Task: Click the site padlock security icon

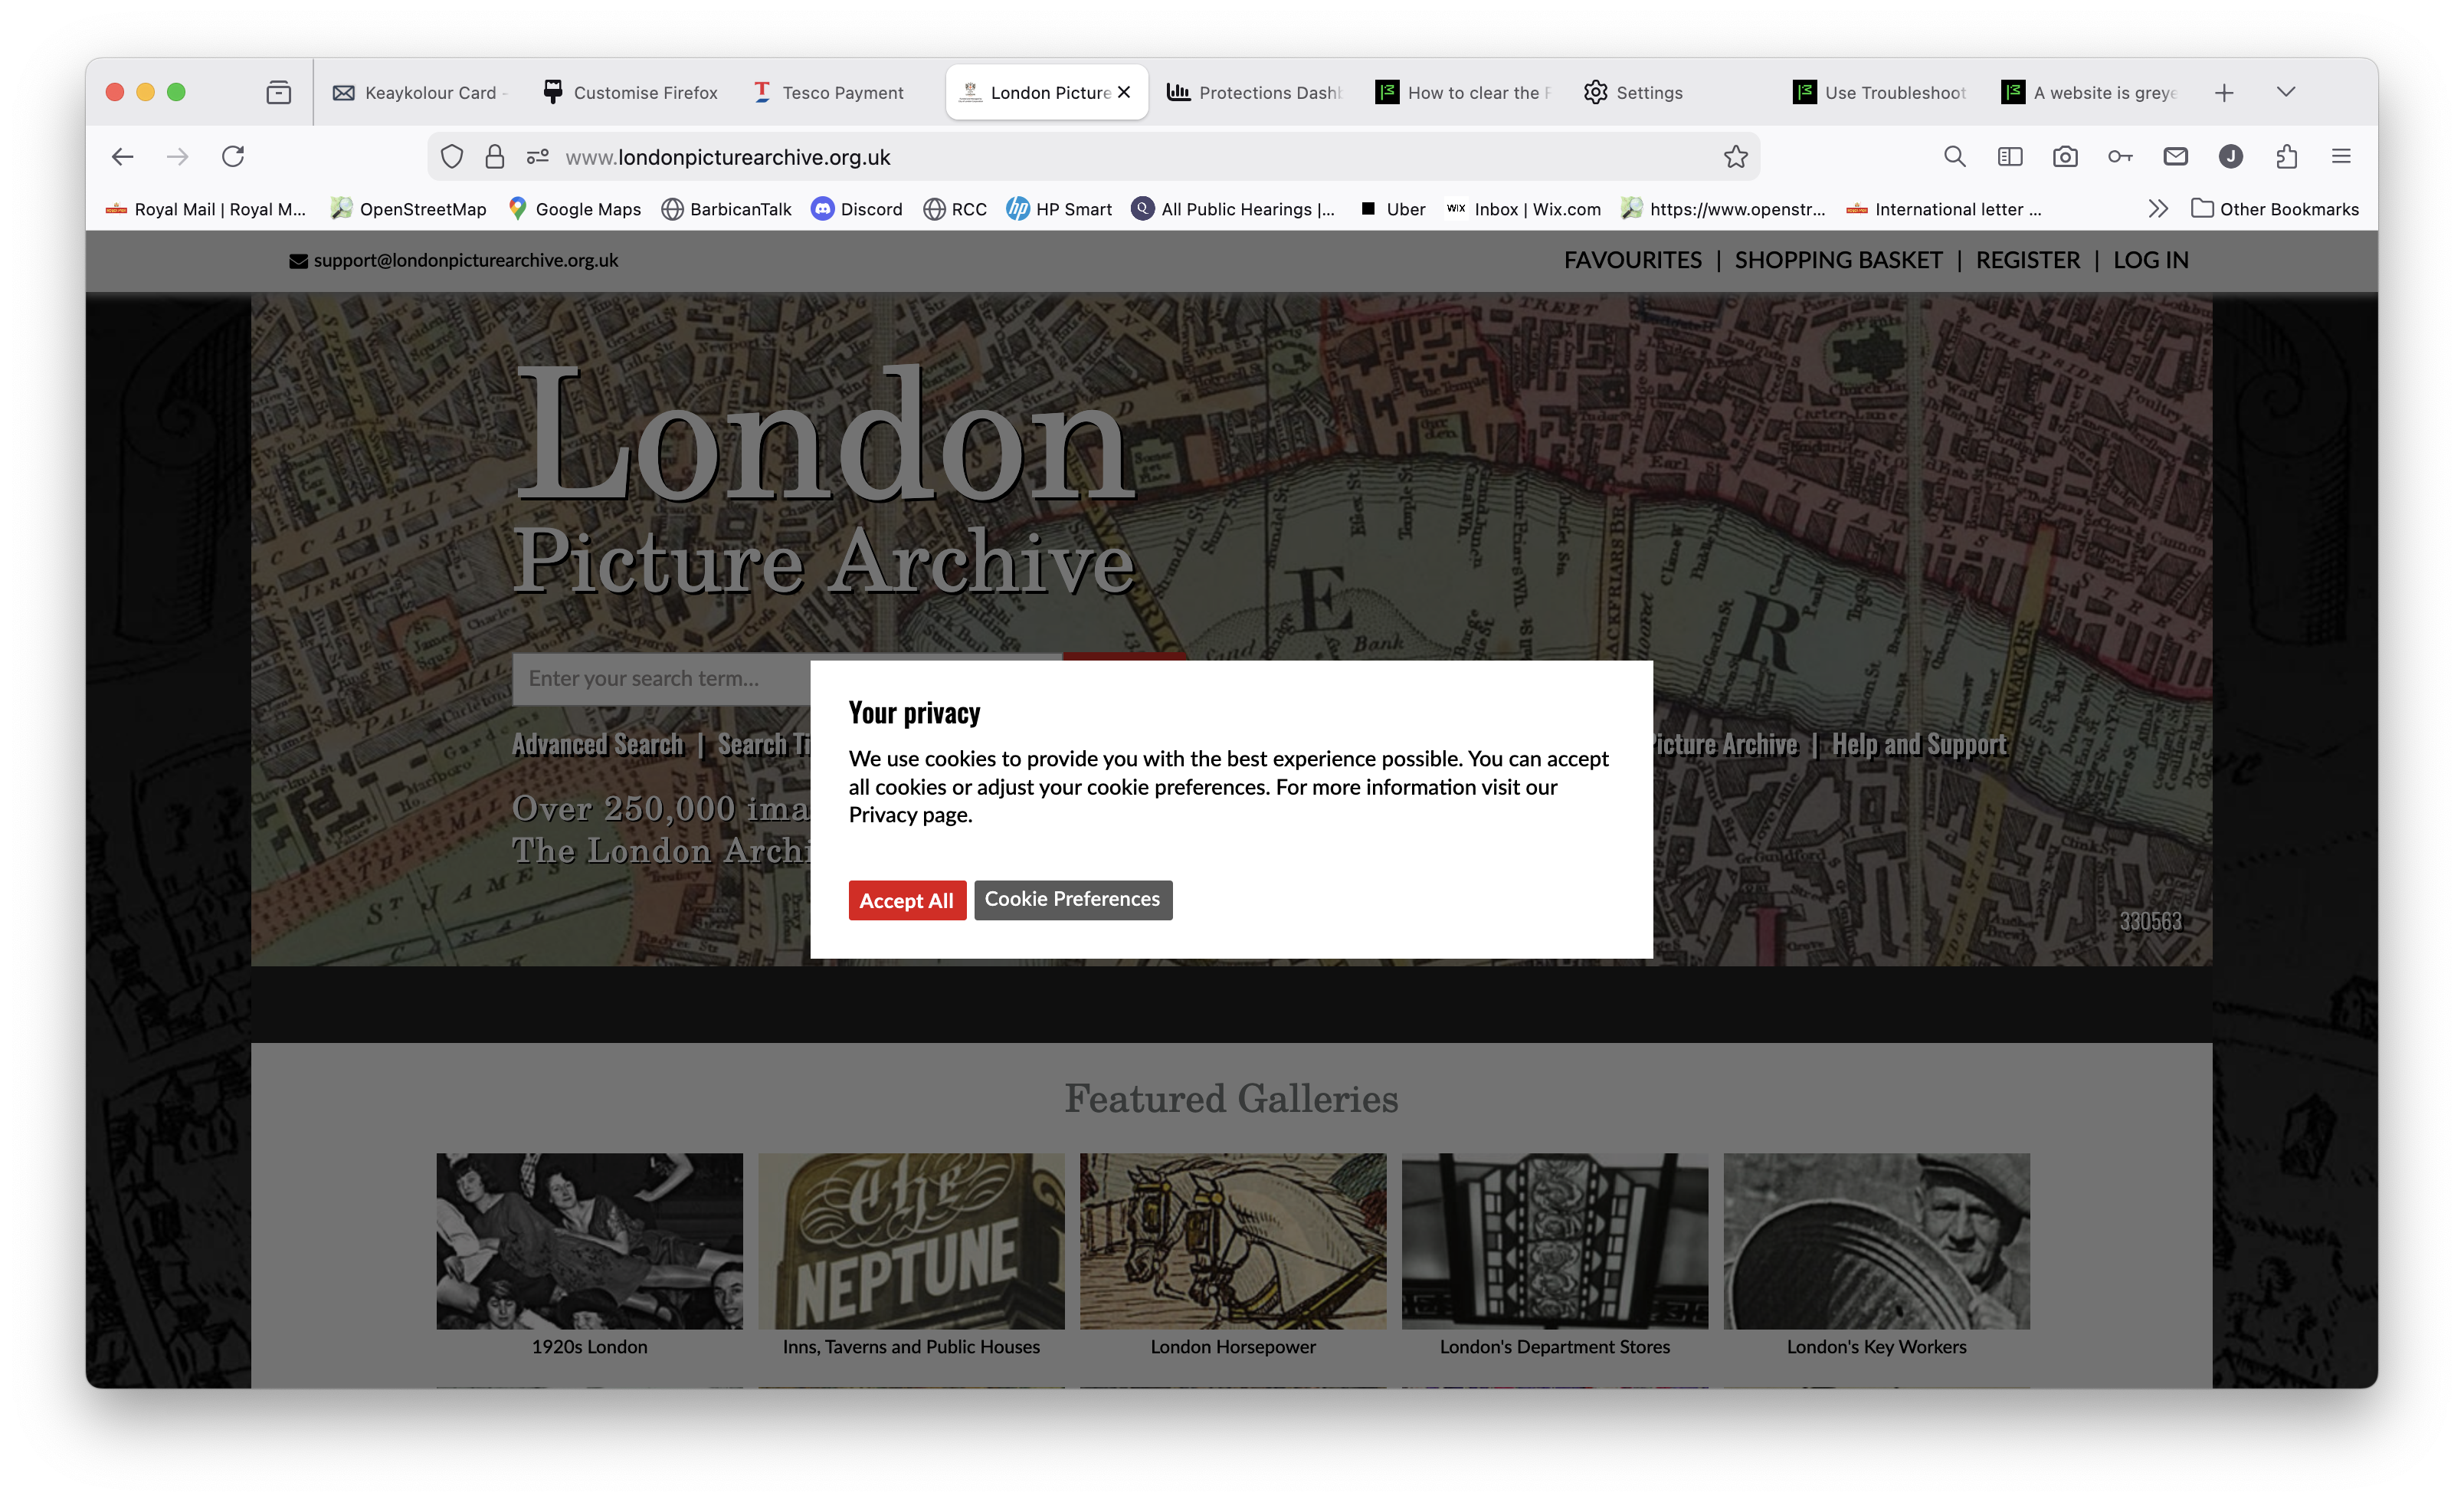Action: (x=494, y=157)
